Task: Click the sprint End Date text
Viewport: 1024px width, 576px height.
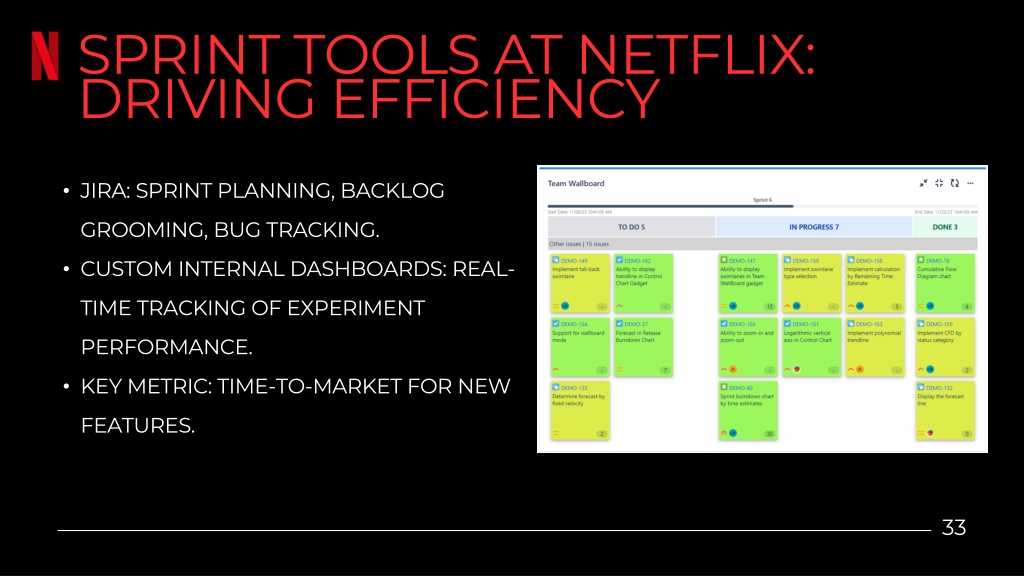Action: (946, 212)
